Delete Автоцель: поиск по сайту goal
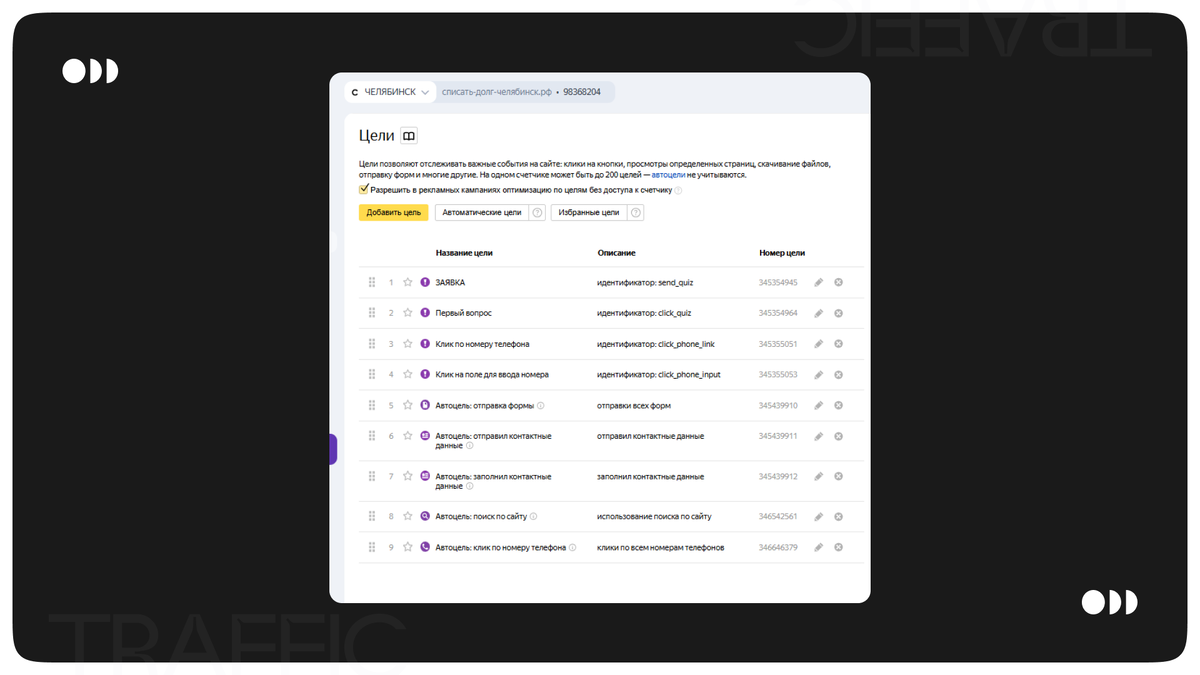 click(839, 517)
